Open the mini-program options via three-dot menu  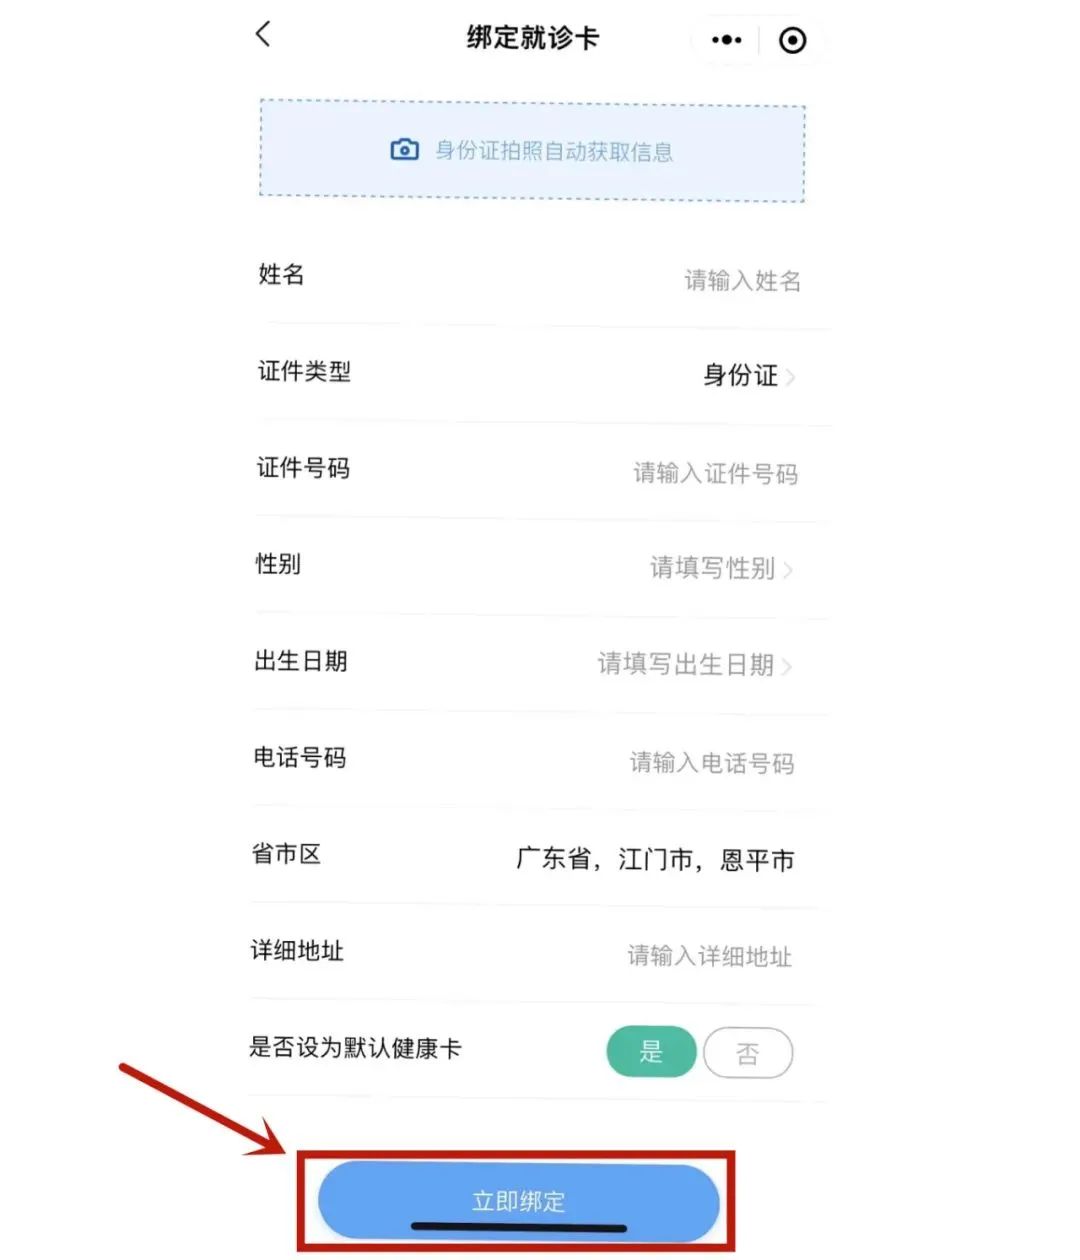coord(724,39)
